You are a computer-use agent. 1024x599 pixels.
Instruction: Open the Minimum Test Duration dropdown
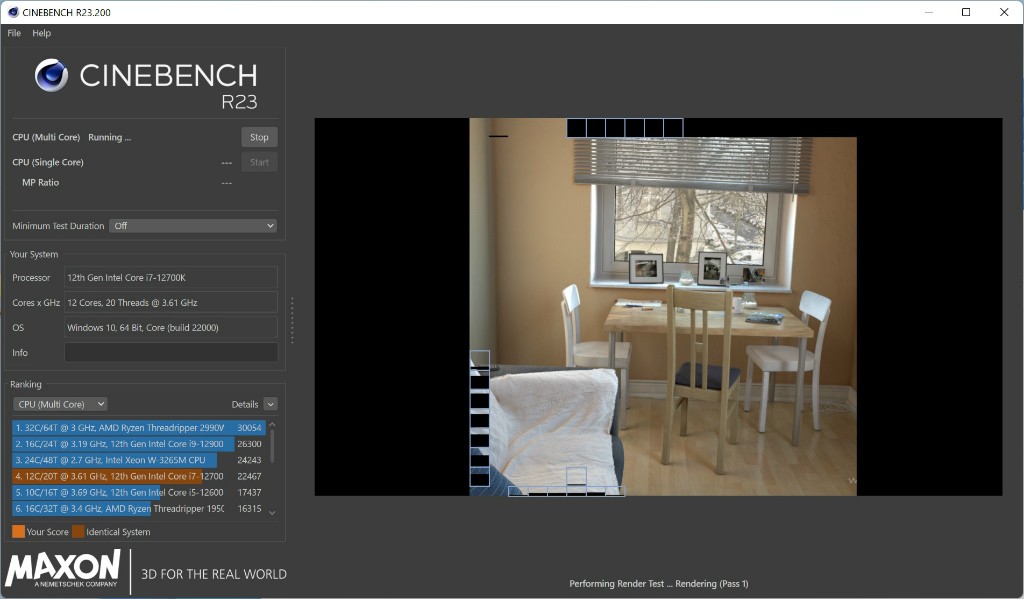point(193,226)
